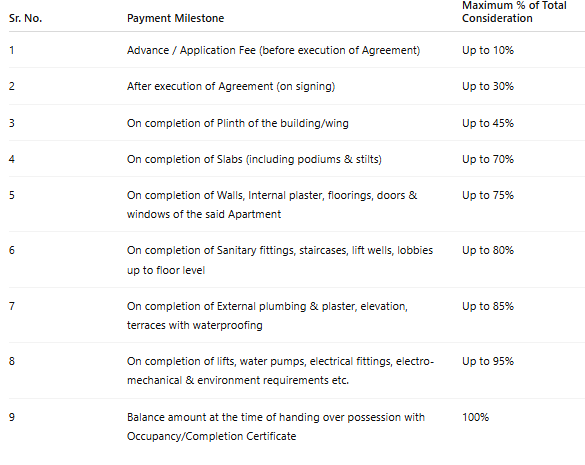The image size is (585, 465).
Task: Click the Slabs completion milestone text
Action: click(x=254, y=159)
